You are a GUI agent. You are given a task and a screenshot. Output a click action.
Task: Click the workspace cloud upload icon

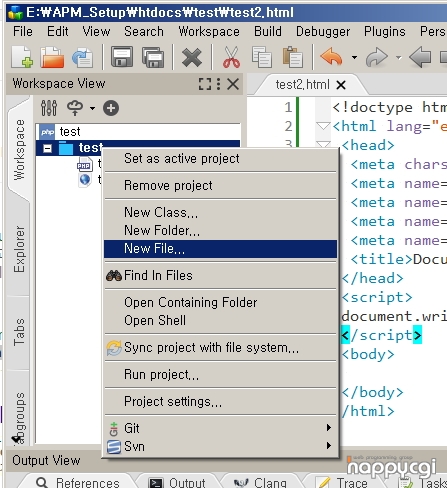(75, 108)
